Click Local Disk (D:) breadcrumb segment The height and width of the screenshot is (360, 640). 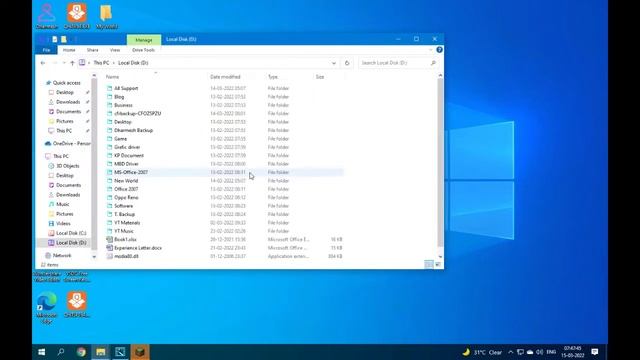(133, 63)
